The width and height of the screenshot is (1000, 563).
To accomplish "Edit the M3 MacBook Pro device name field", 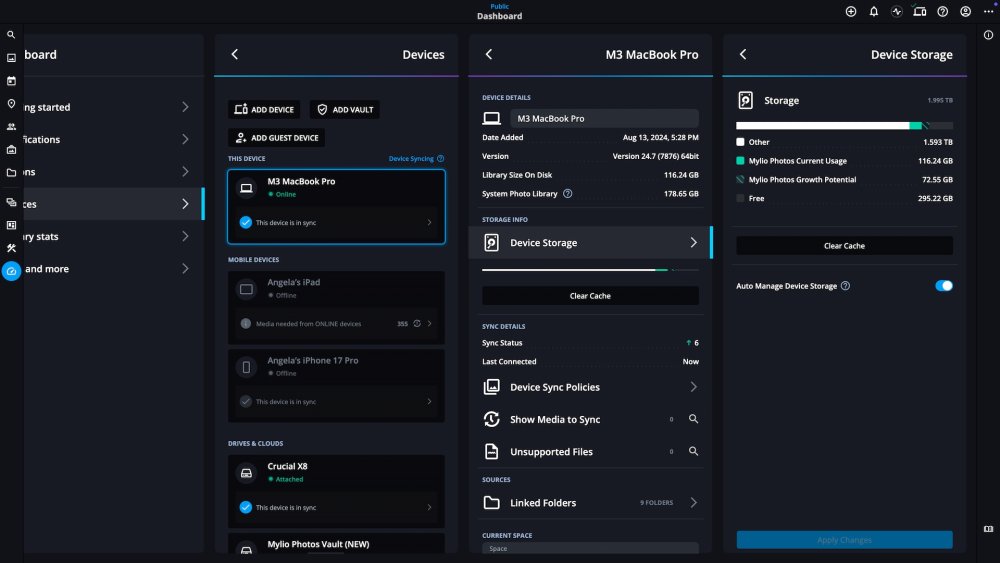I will coord(604,118).
